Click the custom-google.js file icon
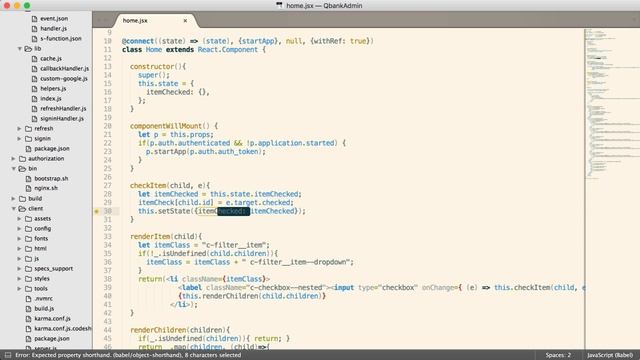 (x=34, y=78)
